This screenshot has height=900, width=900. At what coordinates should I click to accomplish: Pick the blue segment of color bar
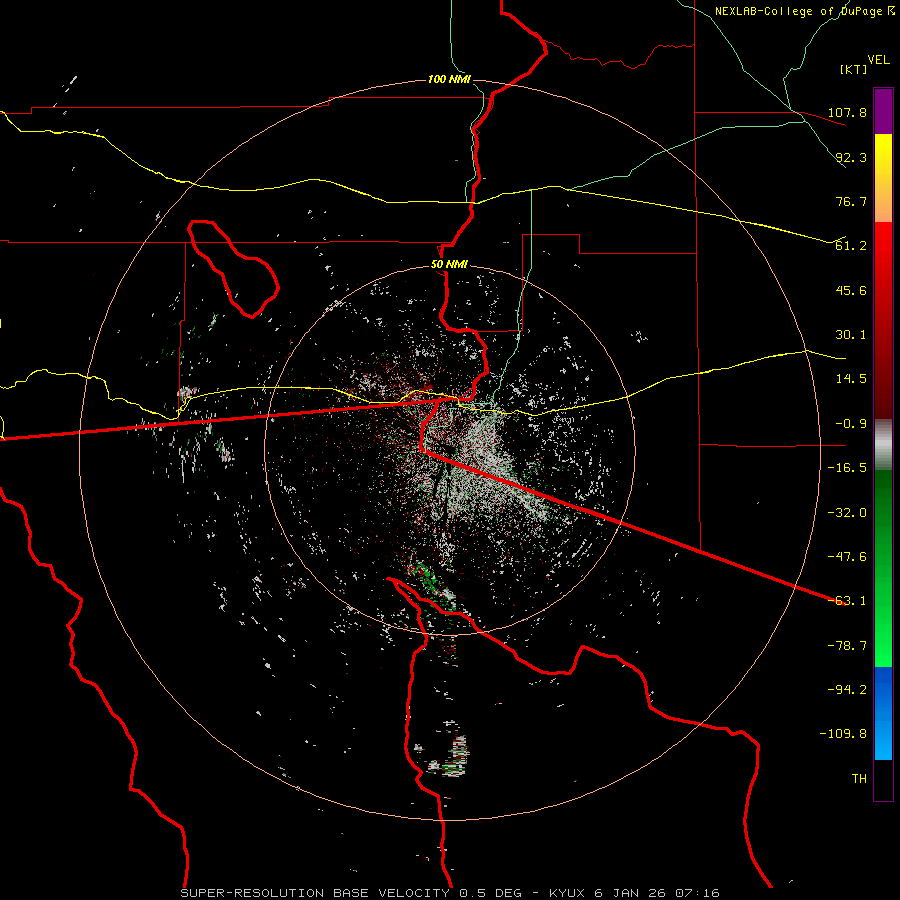click(x=883, y=713)
